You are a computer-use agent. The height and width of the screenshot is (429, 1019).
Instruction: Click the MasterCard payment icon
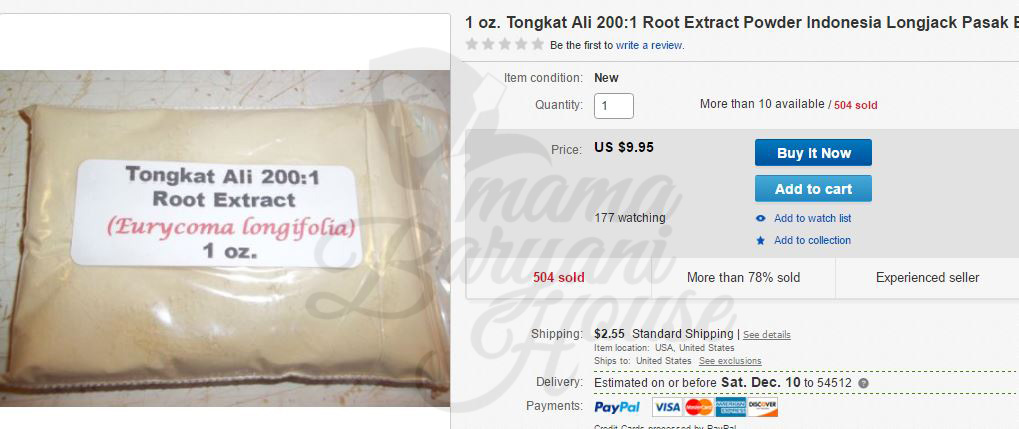pos(699,408)
